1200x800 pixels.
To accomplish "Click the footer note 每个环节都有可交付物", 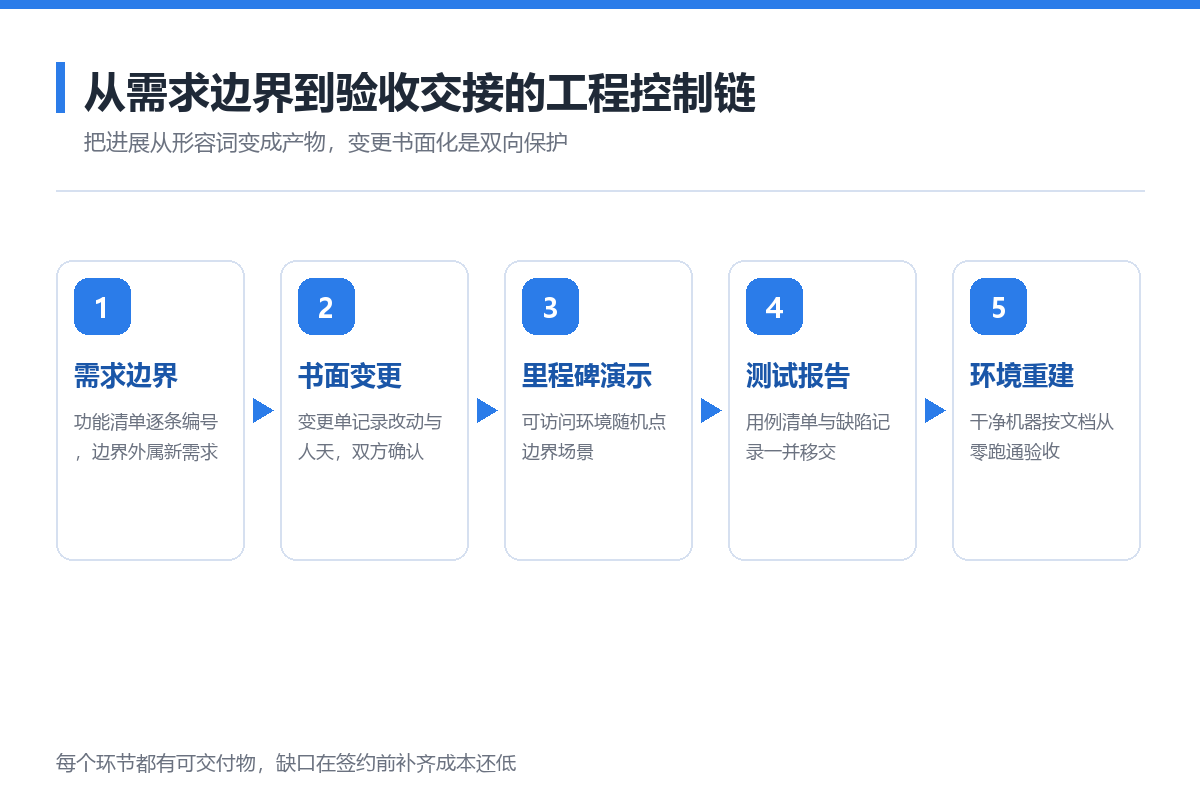I will click(x=158, y=764).
